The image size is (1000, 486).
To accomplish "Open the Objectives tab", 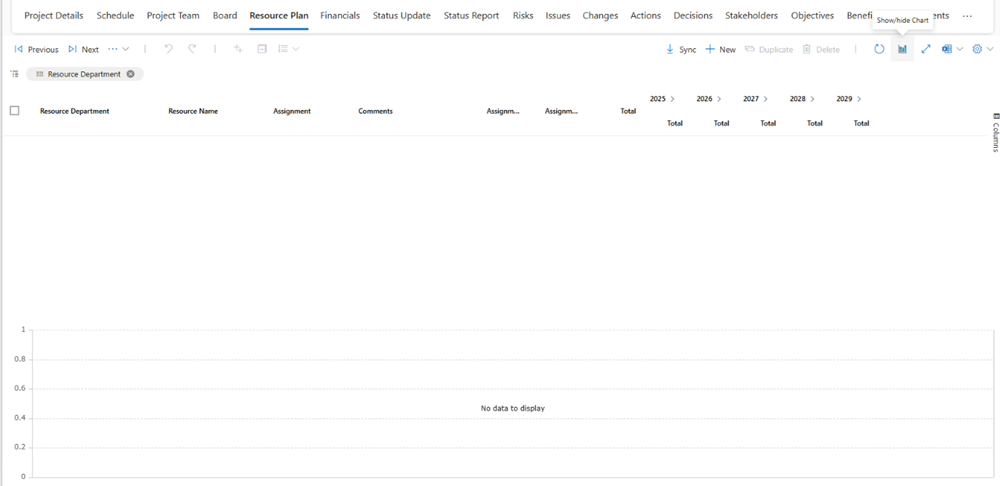I will click(812, 16).
